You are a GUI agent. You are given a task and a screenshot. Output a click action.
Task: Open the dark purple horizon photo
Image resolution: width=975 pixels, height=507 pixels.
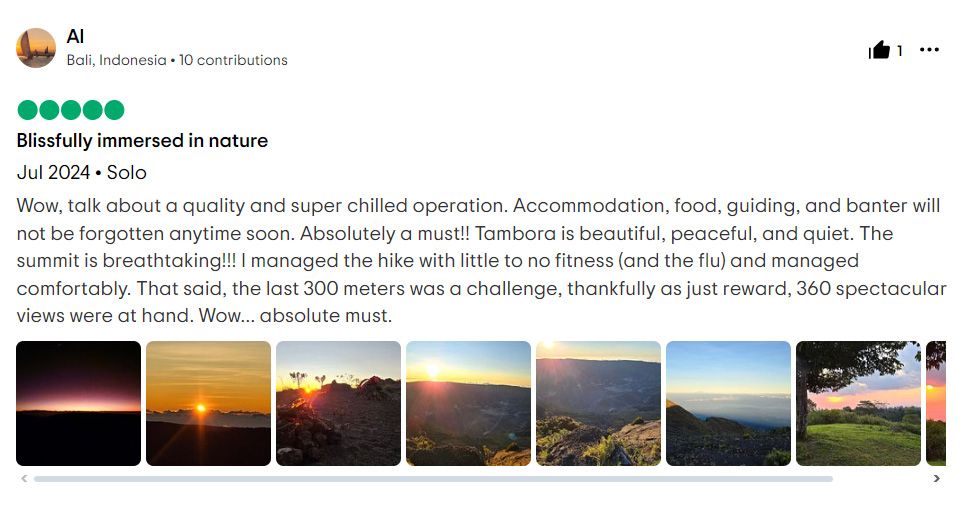coord(78,403)
